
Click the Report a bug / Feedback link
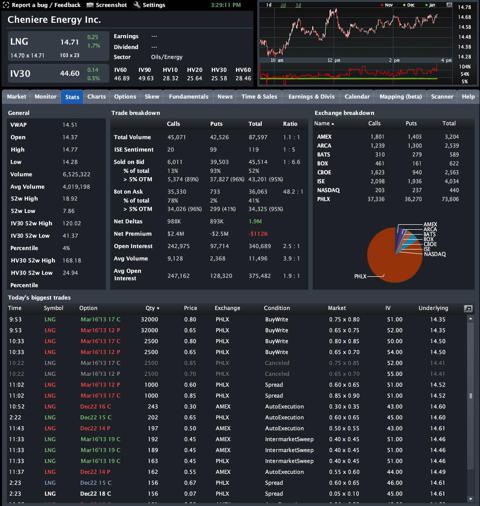(x=46, y=5)
